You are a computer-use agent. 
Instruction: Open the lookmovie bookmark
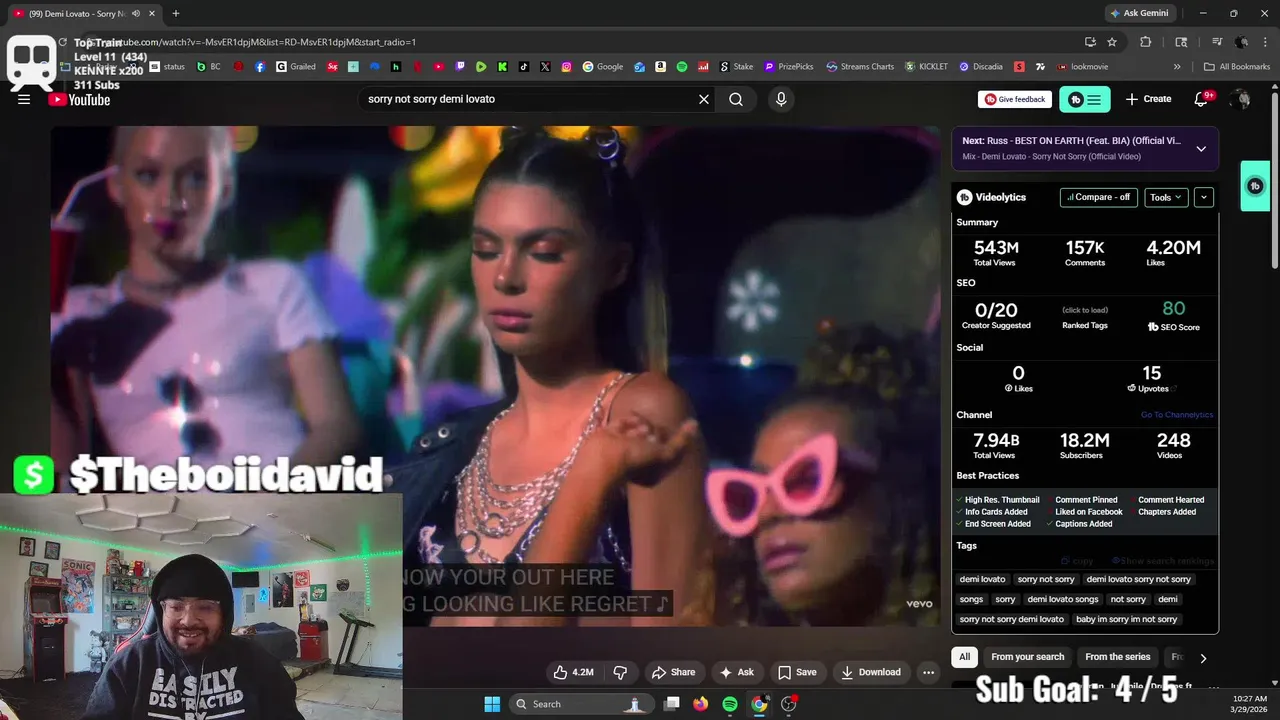1082,67
